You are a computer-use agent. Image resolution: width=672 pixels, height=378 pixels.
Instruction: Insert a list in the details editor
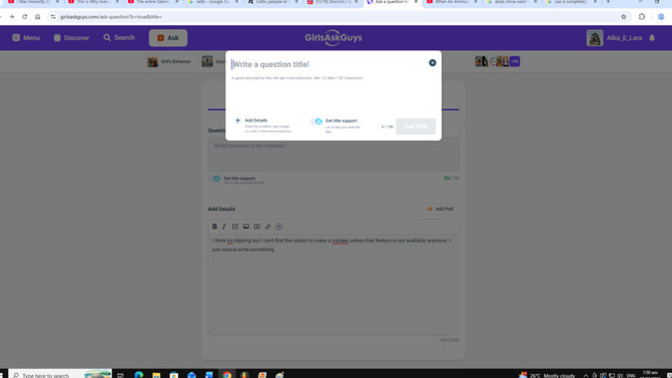click(235, 227)
